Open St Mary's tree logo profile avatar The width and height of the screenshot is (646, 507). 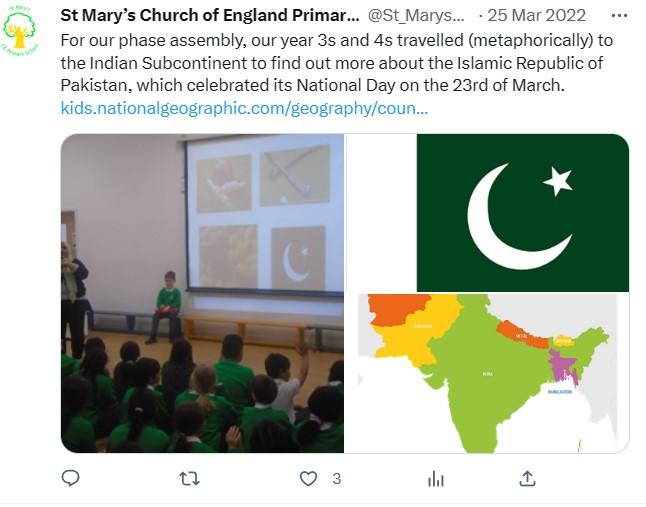tap(19, 31)
